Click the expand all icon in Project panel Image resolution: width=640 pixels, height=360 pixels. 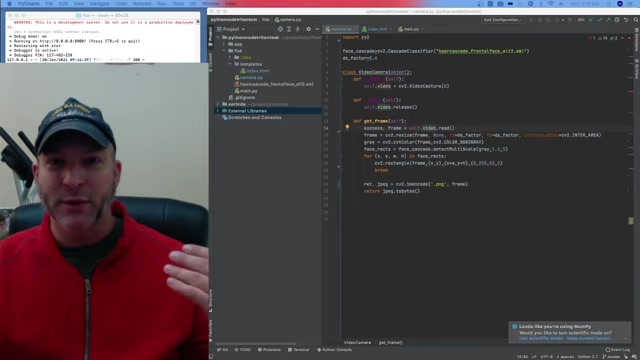(x=289, y=29)
